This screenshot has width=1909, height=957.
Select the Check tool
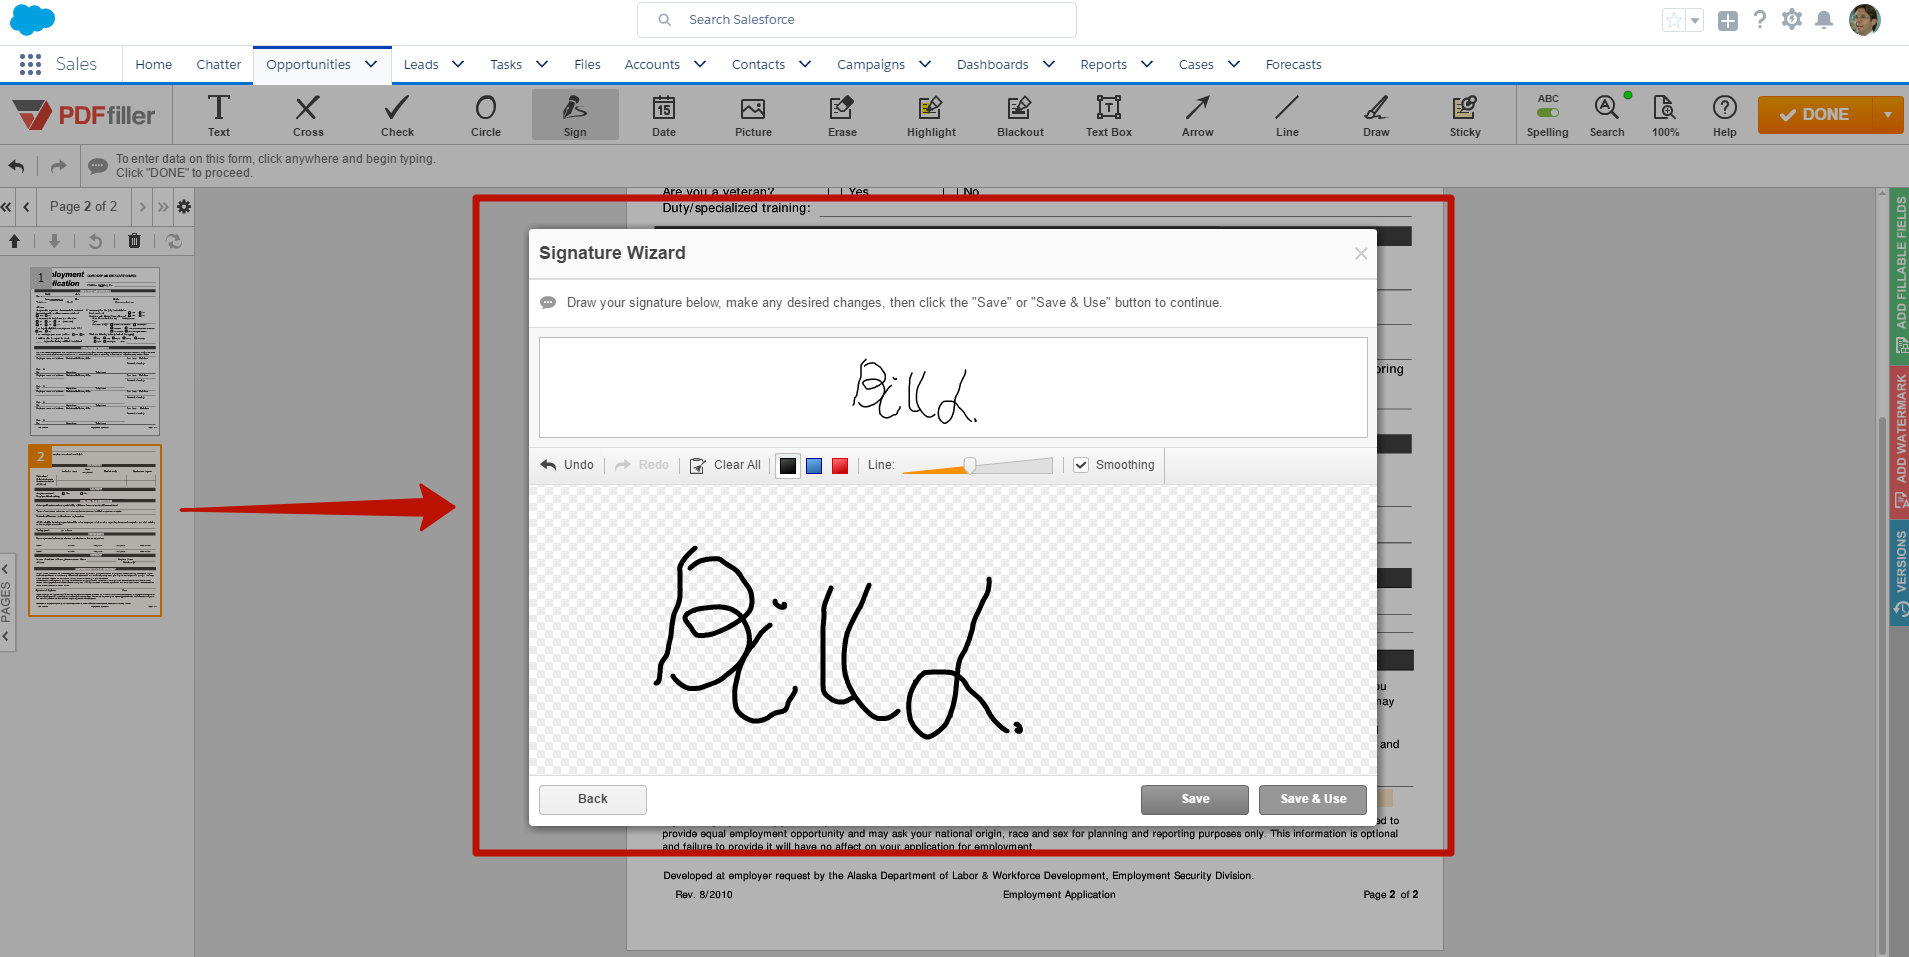pos(397,114)
